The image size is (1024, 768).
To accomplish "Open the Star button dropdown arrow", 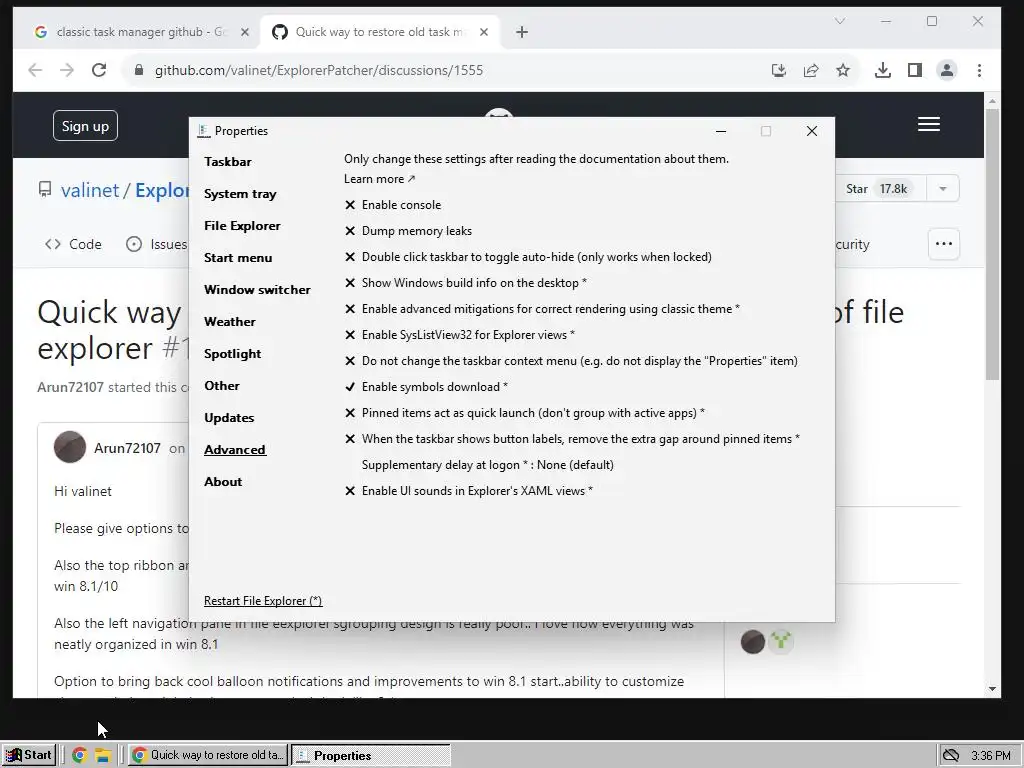I will pos(942,189).
